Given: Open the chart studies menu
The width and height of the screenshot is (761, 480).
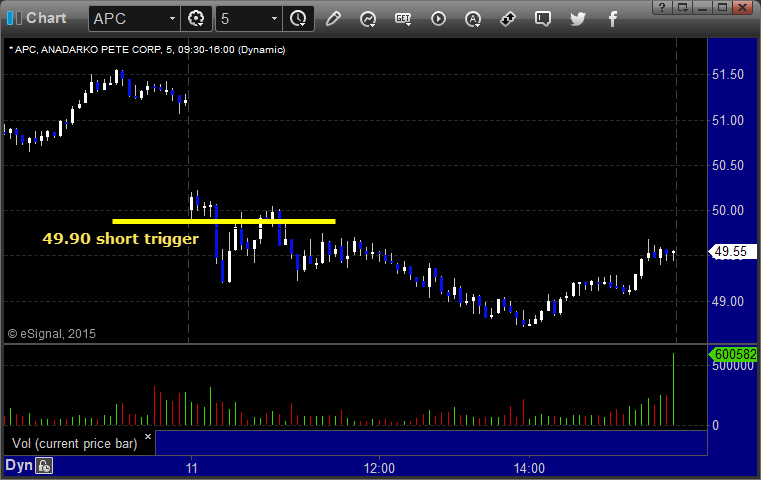Looking at the screenshot, I should pyautogui.click(x=368, y=19).
